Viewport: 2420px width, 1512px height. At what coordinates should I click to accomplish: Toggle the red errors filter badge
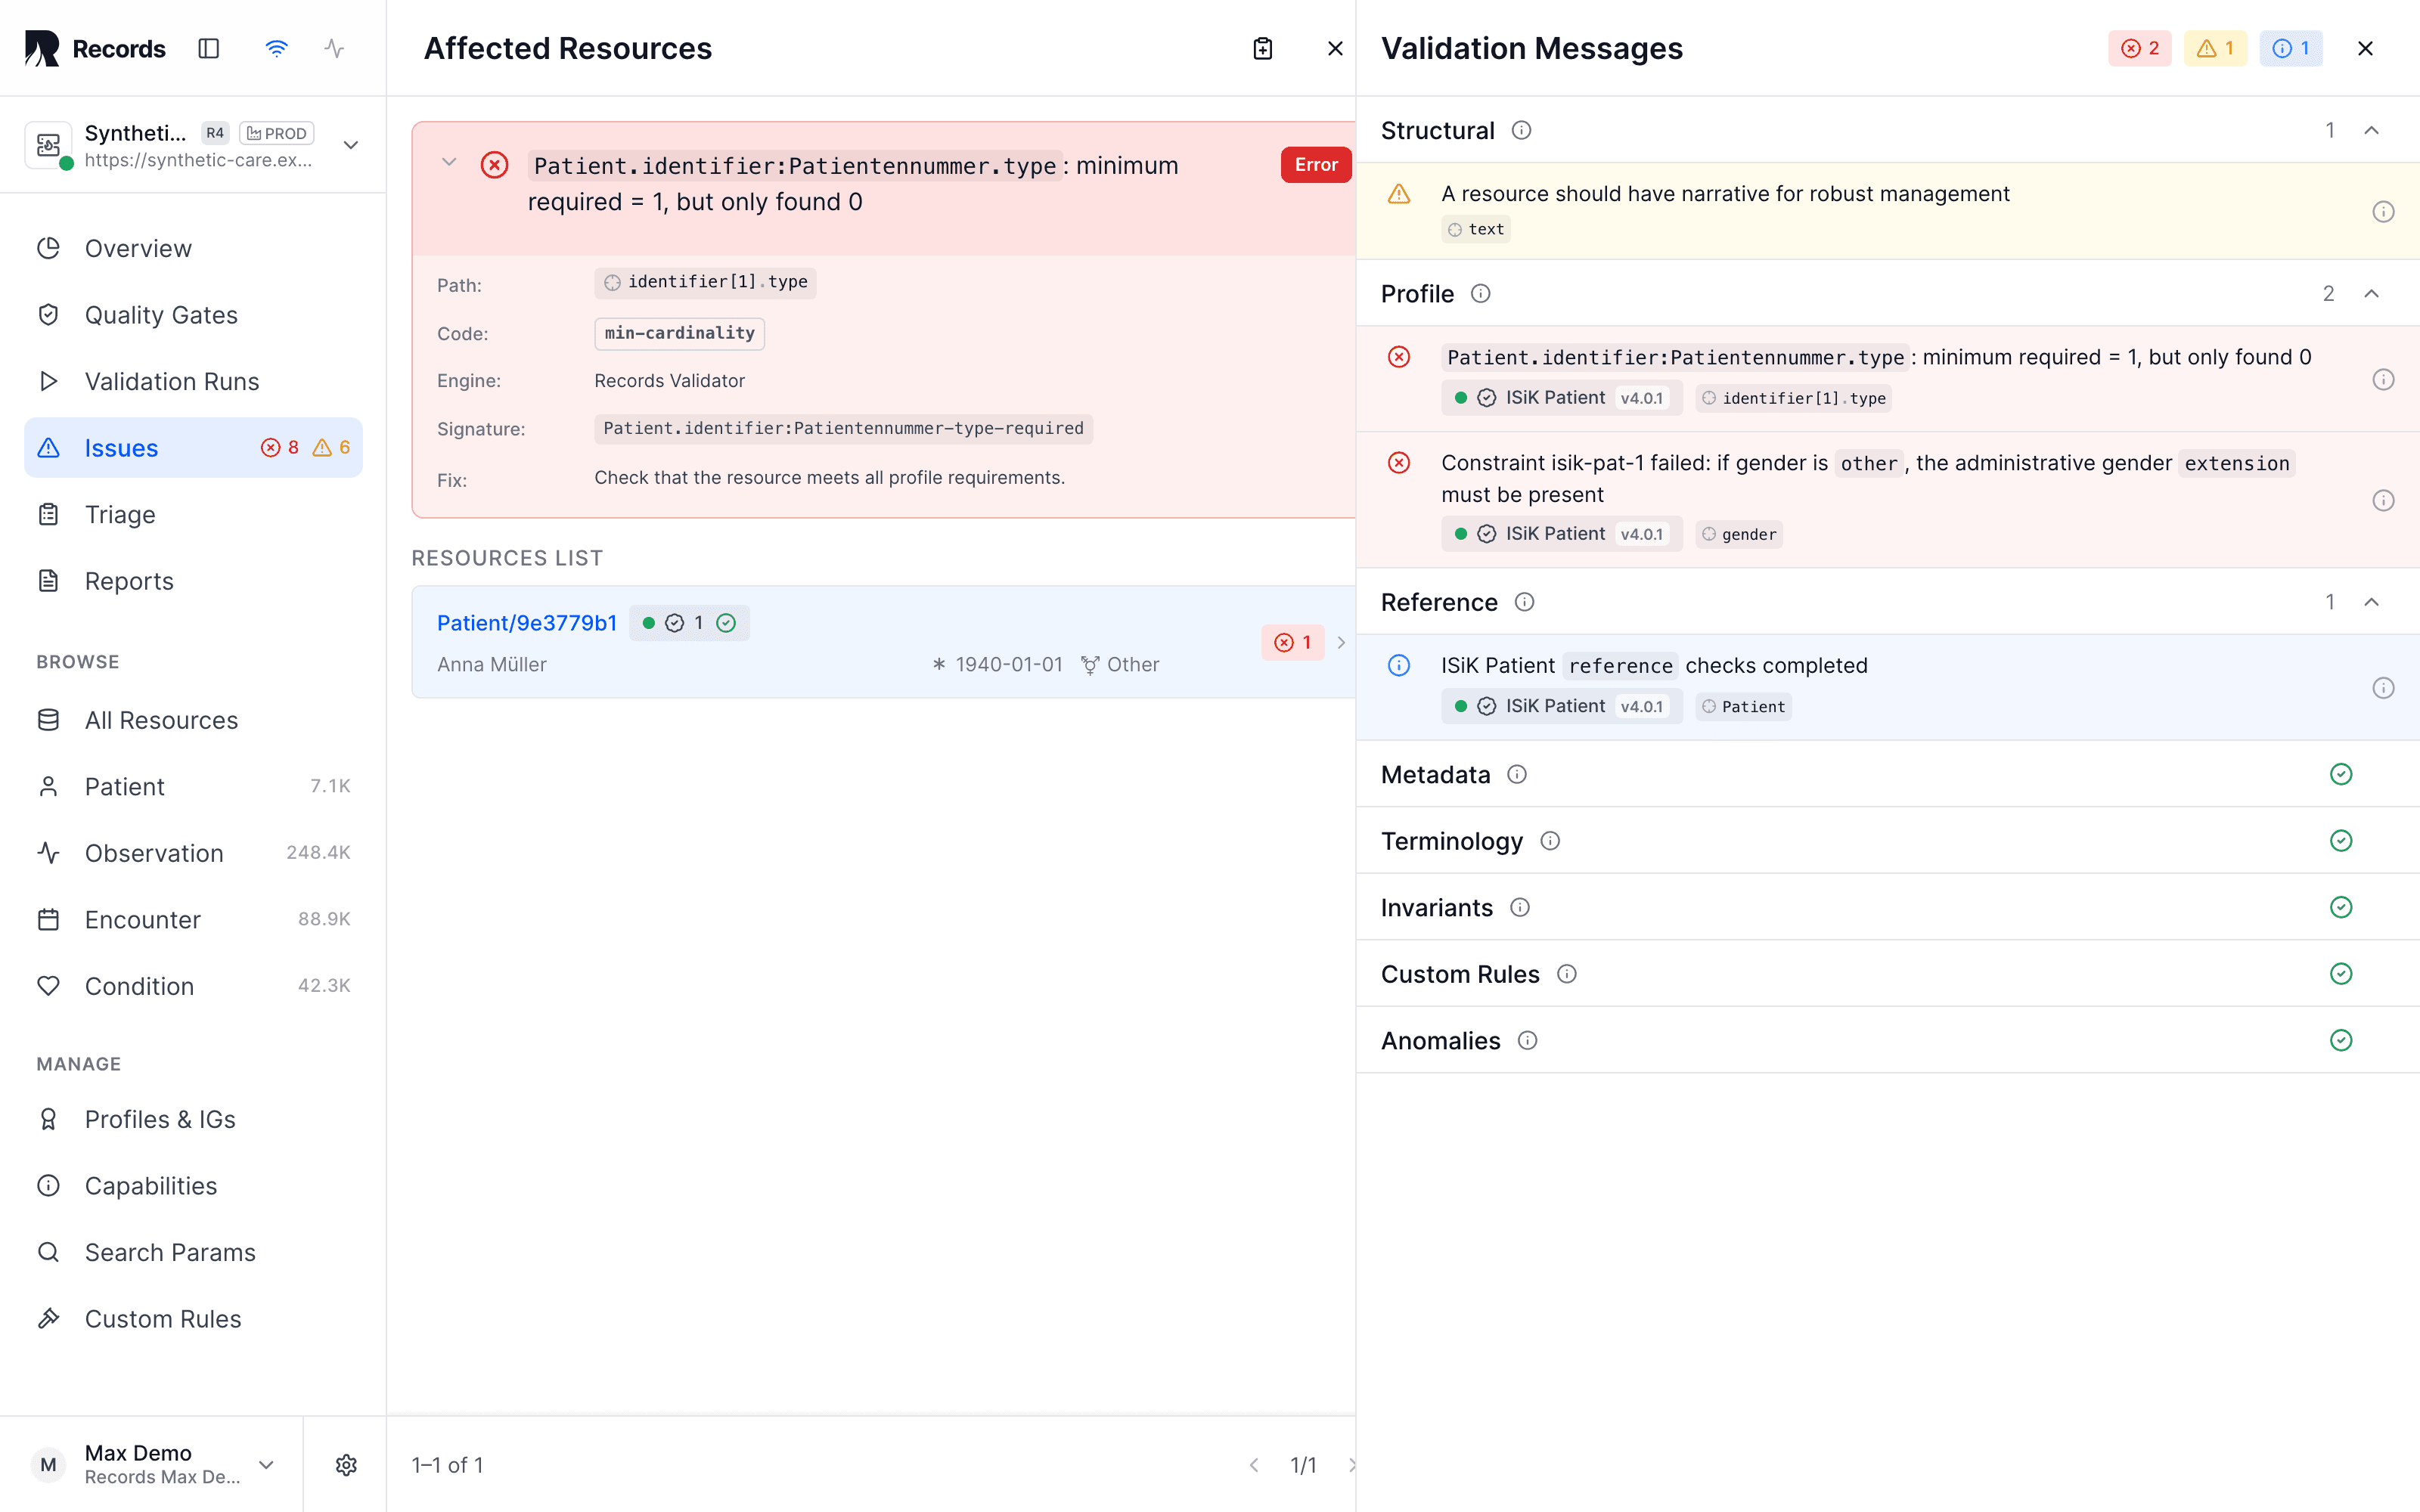(2139, 48)
